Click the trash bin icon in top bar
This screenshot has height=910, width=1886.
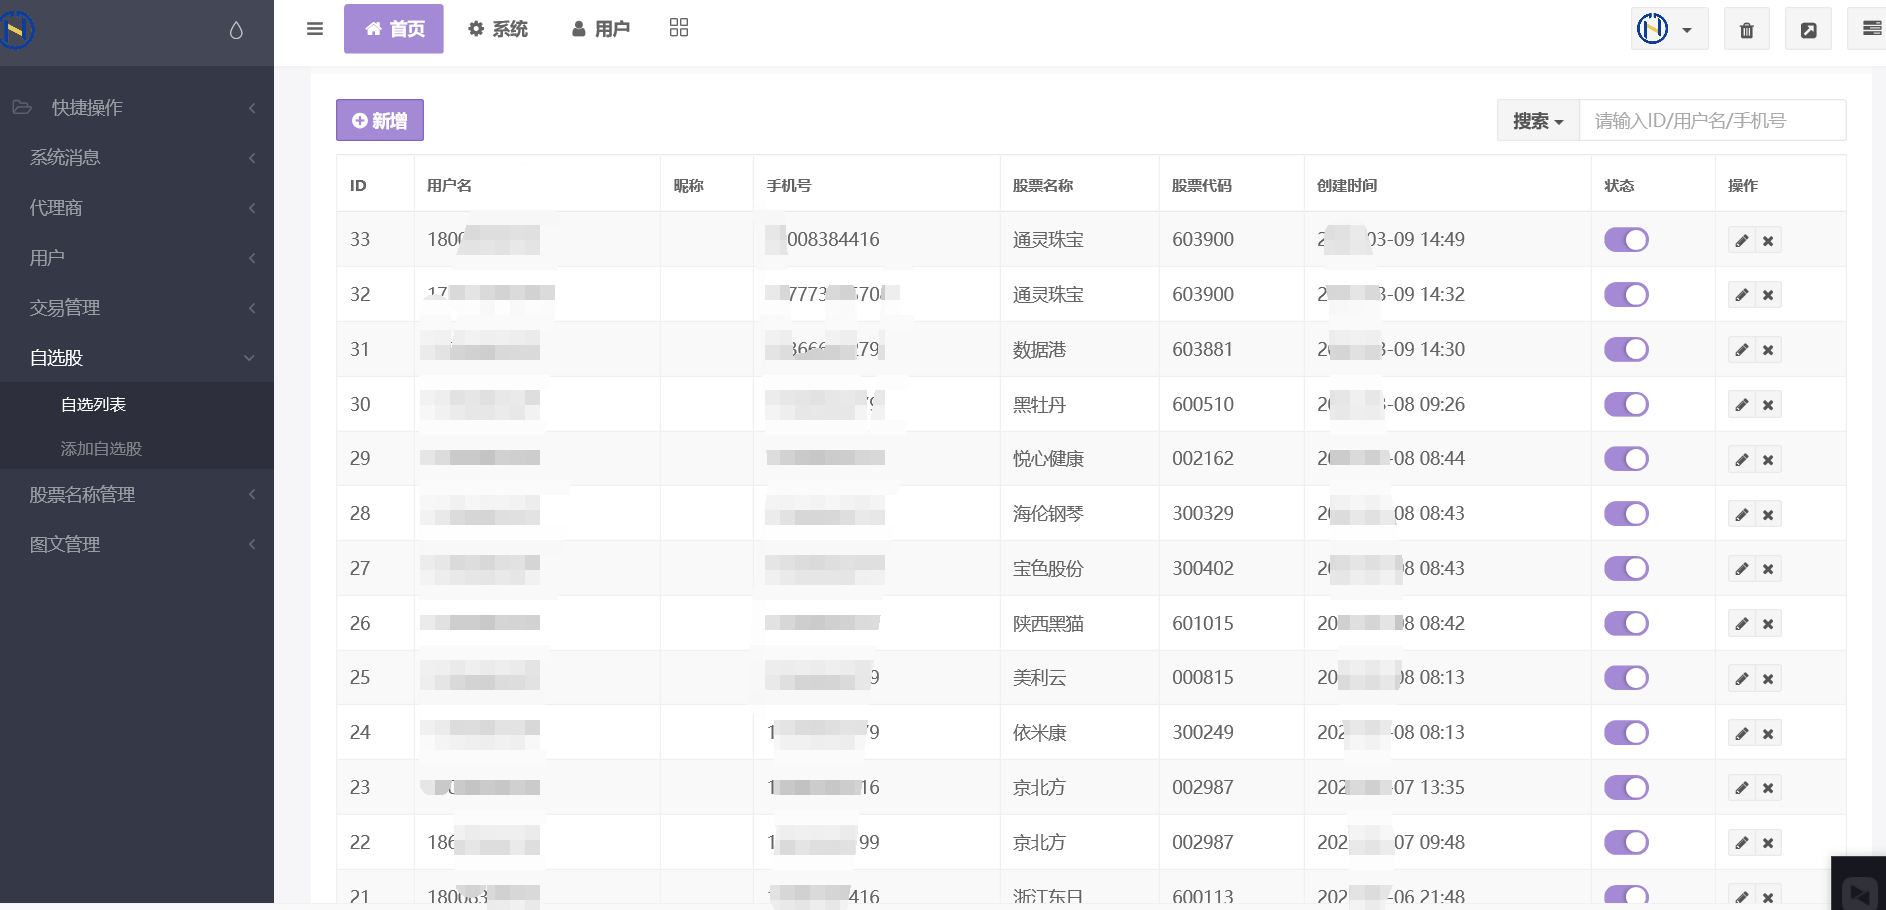[x=1747, y=30]
